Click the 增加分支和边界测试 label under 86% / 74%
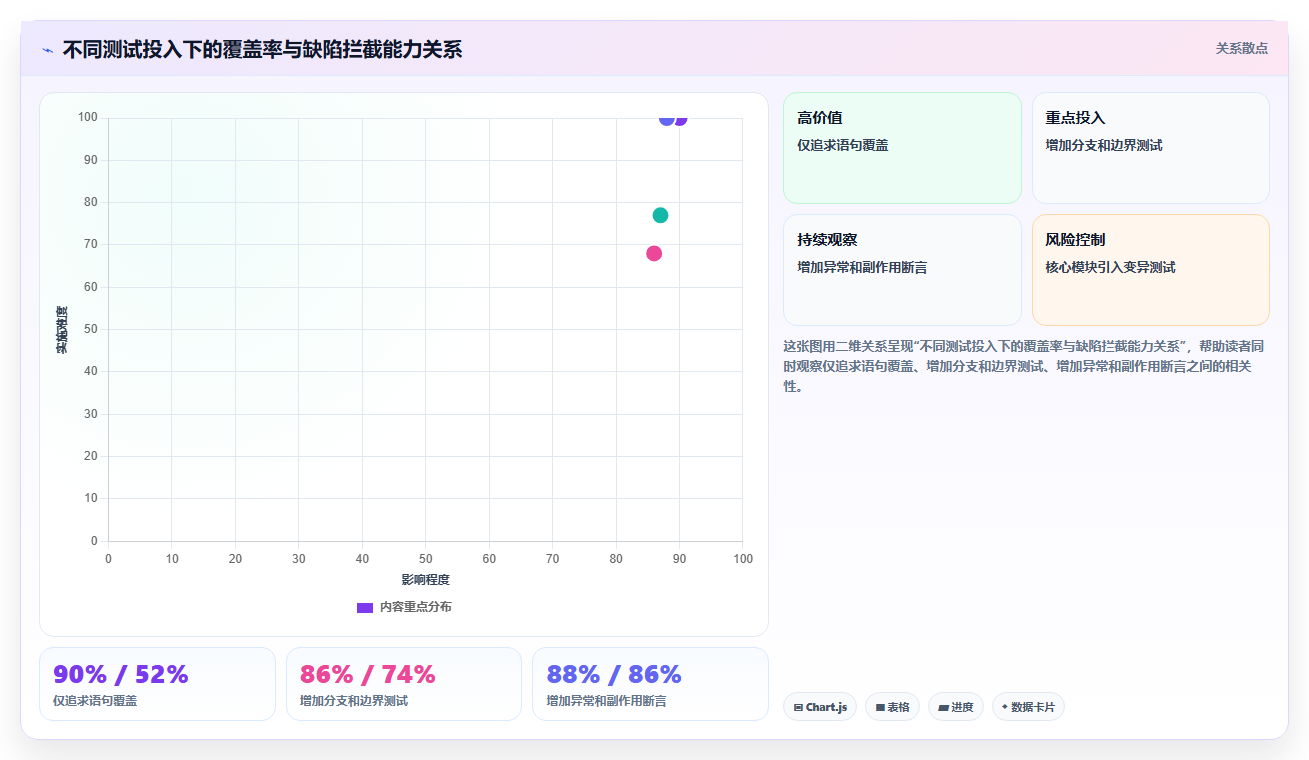 click(x=354, y=701)
